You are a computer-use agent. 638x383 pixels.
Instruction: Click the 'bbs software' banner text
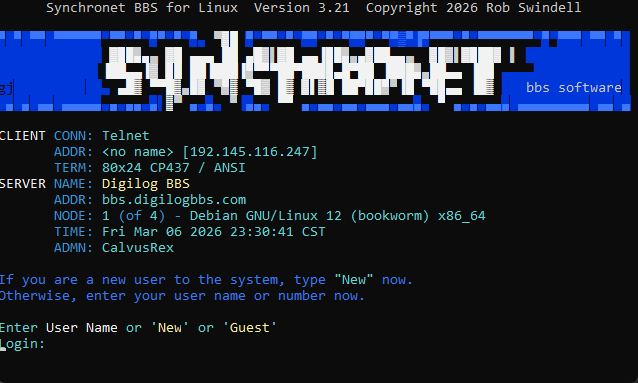[574, 88]
